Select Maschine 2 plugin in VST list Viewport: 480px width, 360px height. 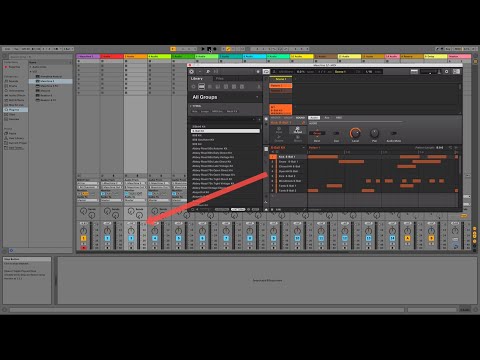pos(50,81)
